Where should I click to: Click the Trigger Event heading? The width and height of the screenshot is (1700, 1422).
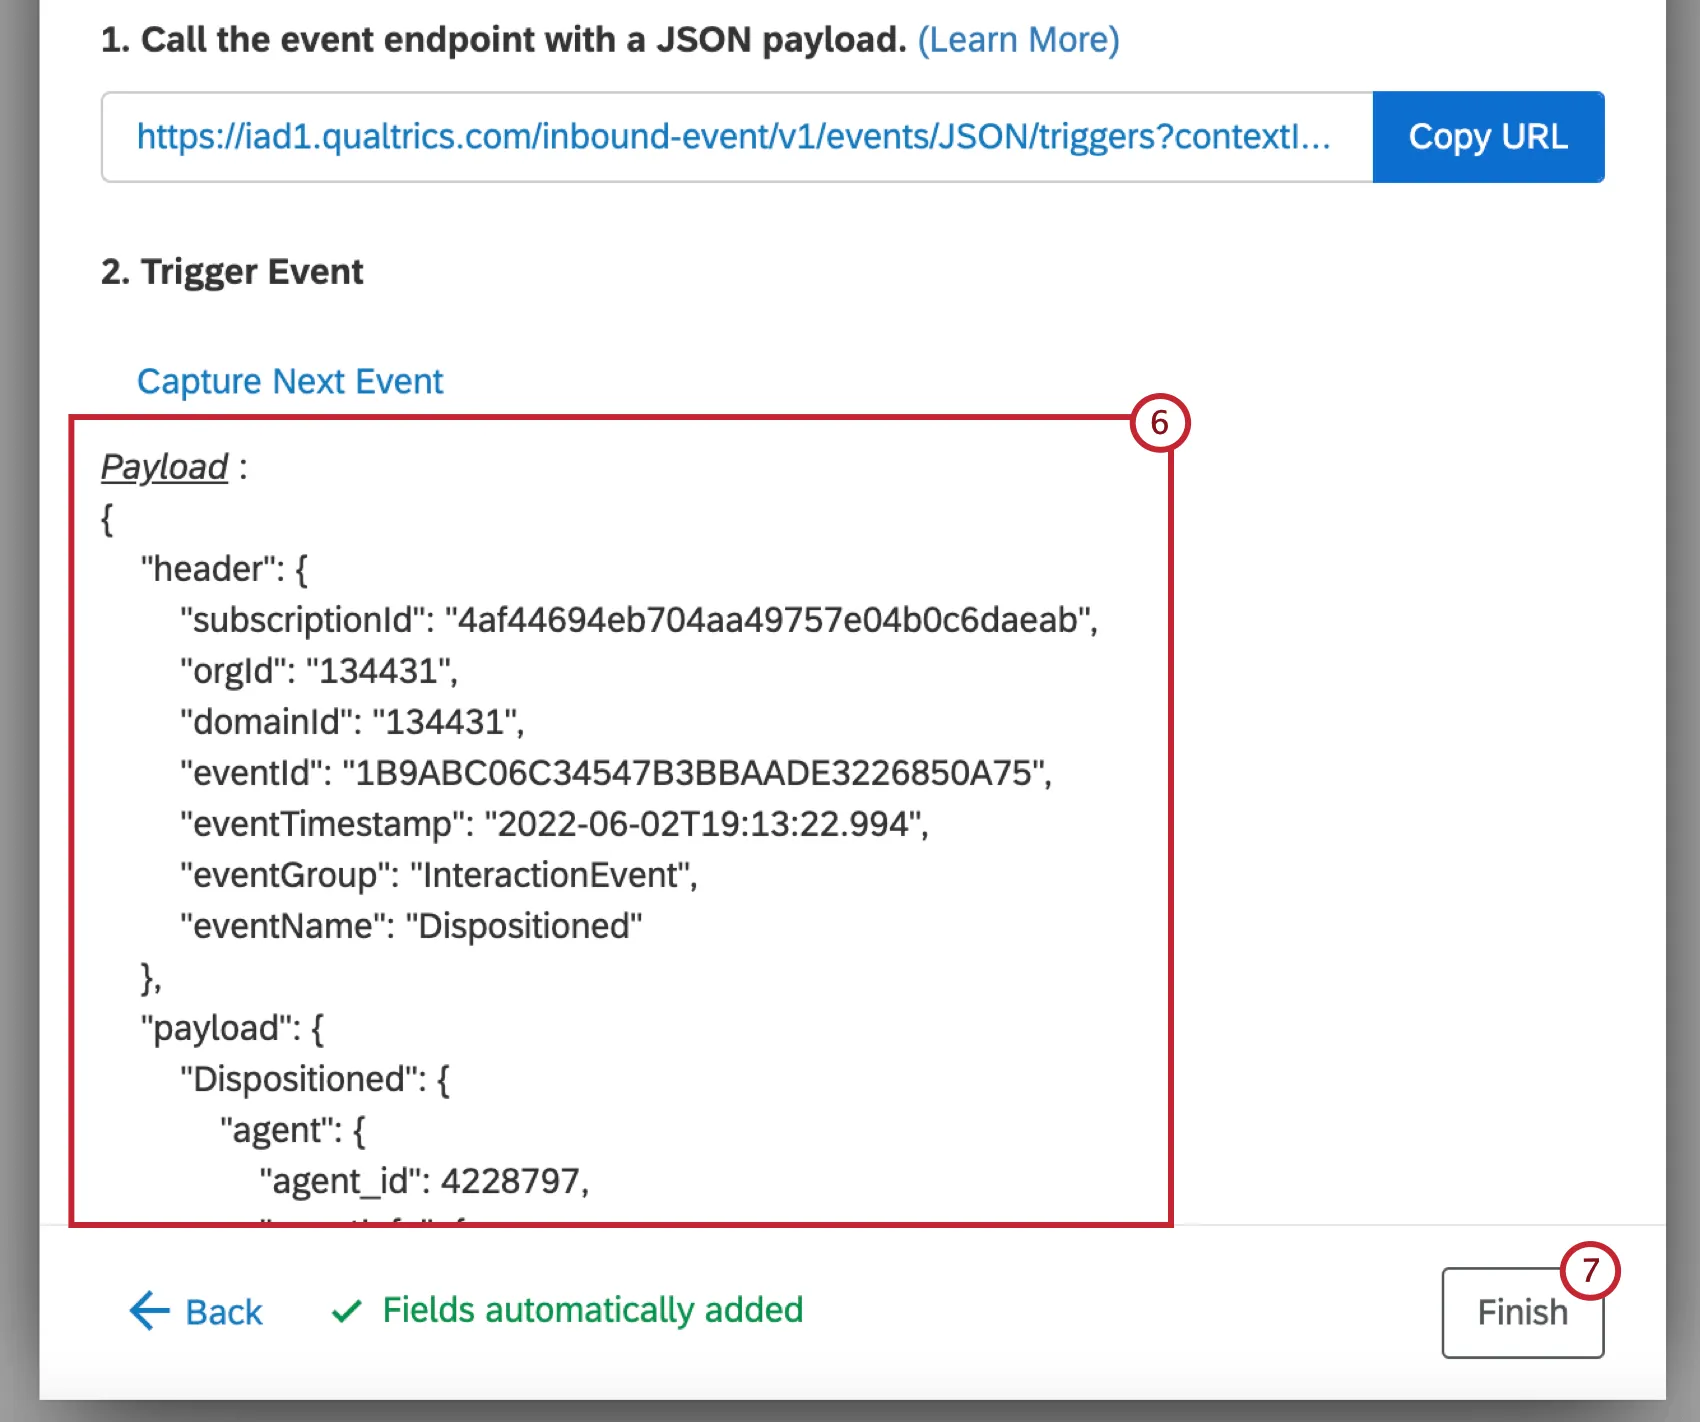232,270
